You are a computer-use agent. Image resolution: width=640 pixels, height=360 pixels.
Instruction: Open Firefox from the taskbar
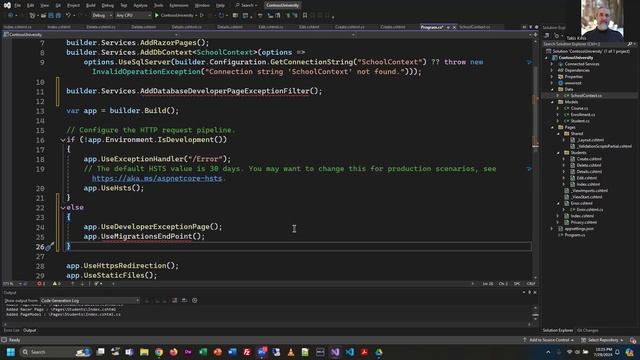[173, 352]
